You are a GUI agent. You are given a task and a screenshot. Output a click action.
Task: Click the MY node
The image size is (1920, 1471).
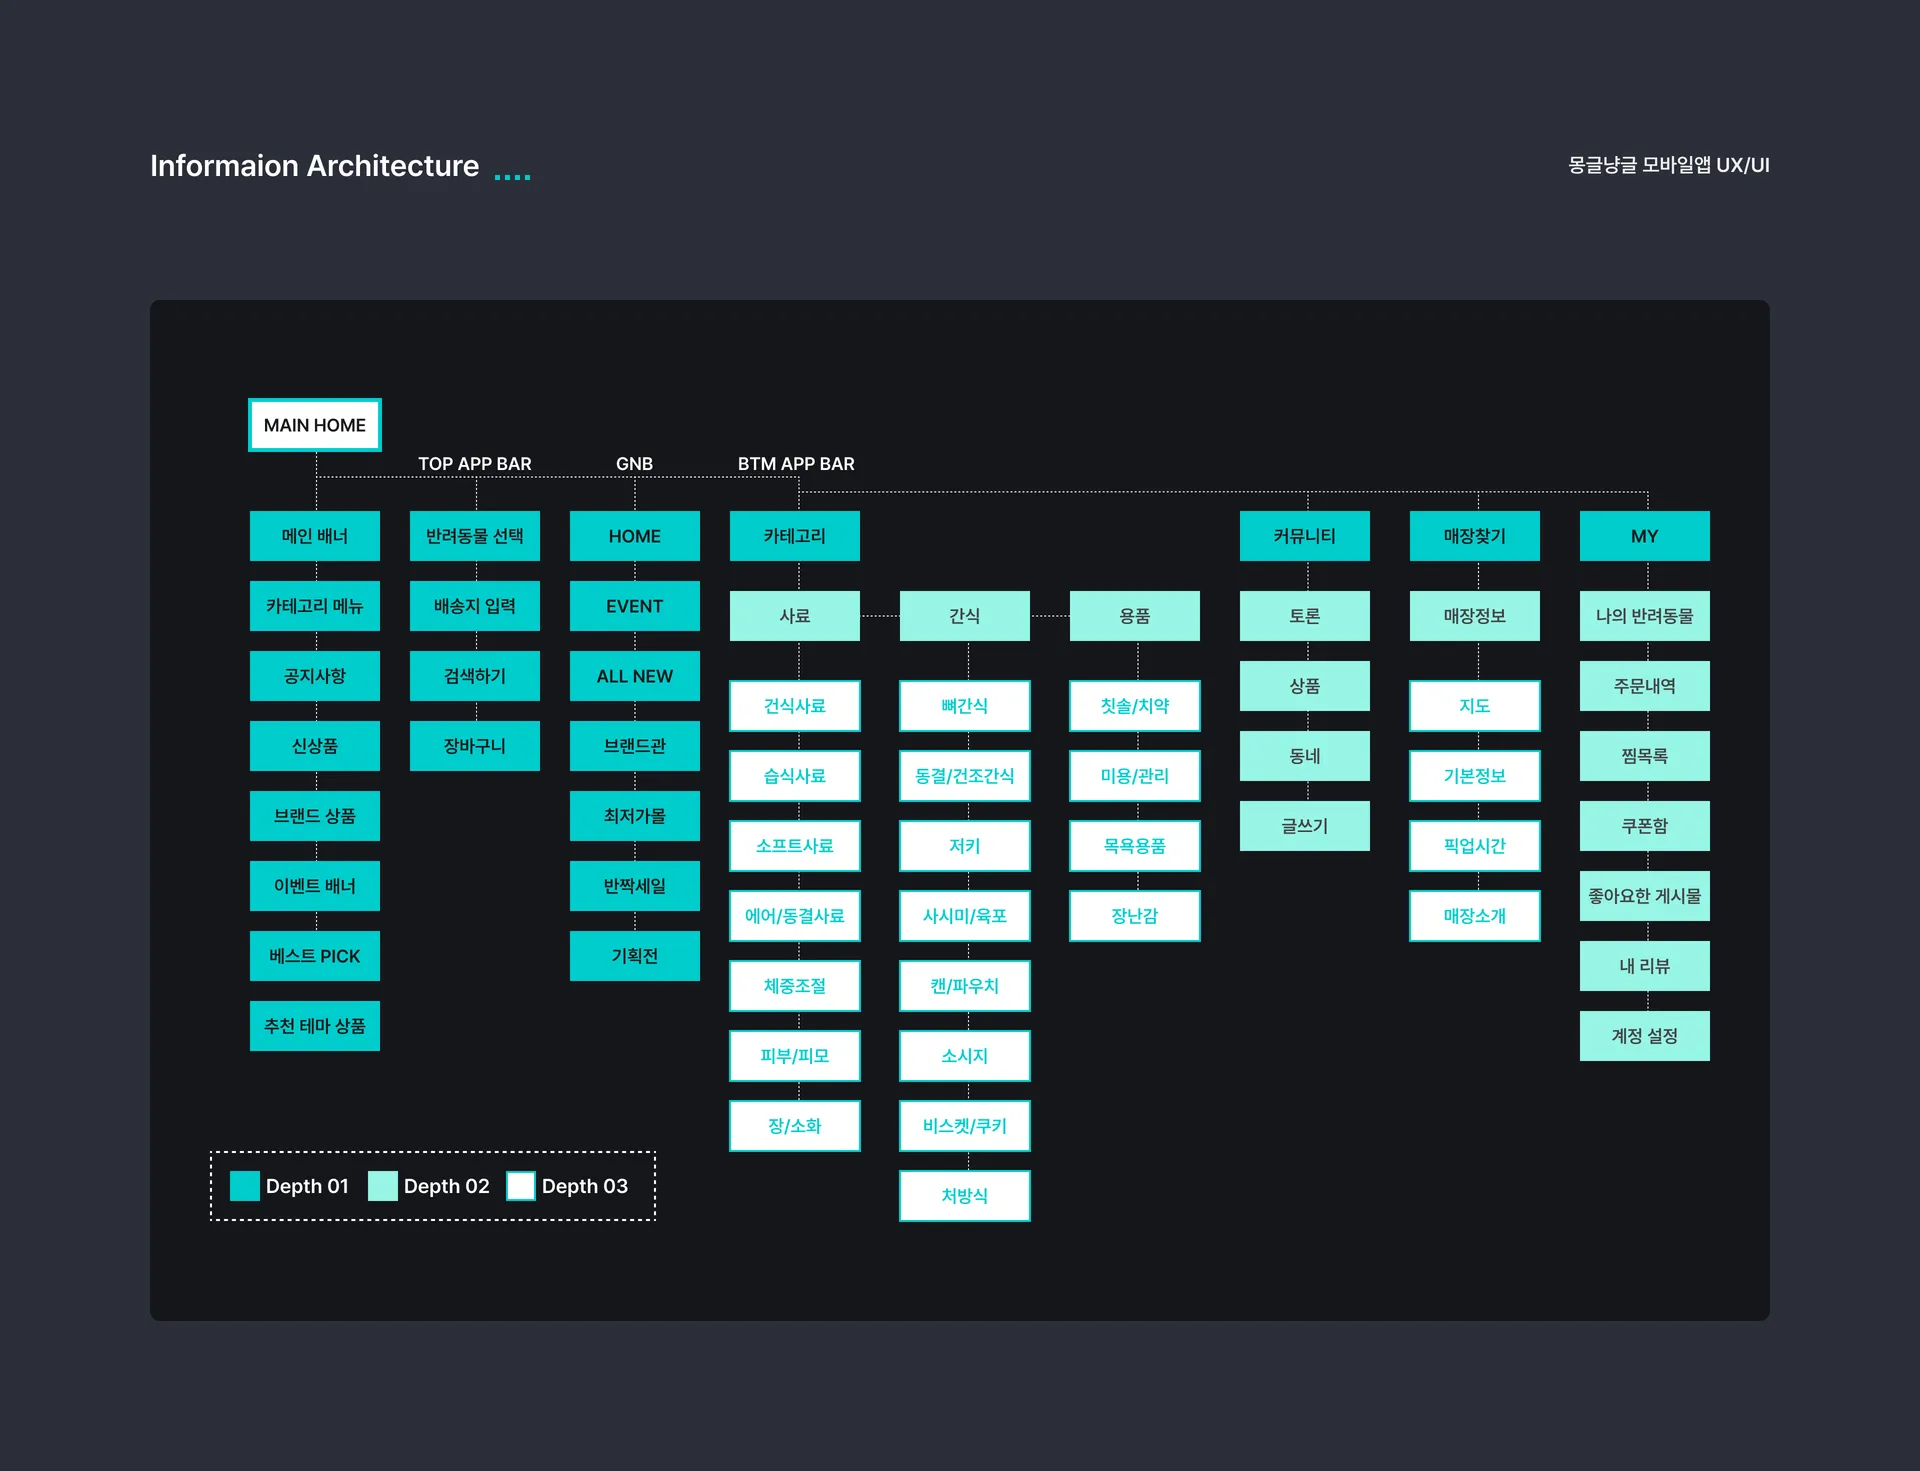point(1645,536)
